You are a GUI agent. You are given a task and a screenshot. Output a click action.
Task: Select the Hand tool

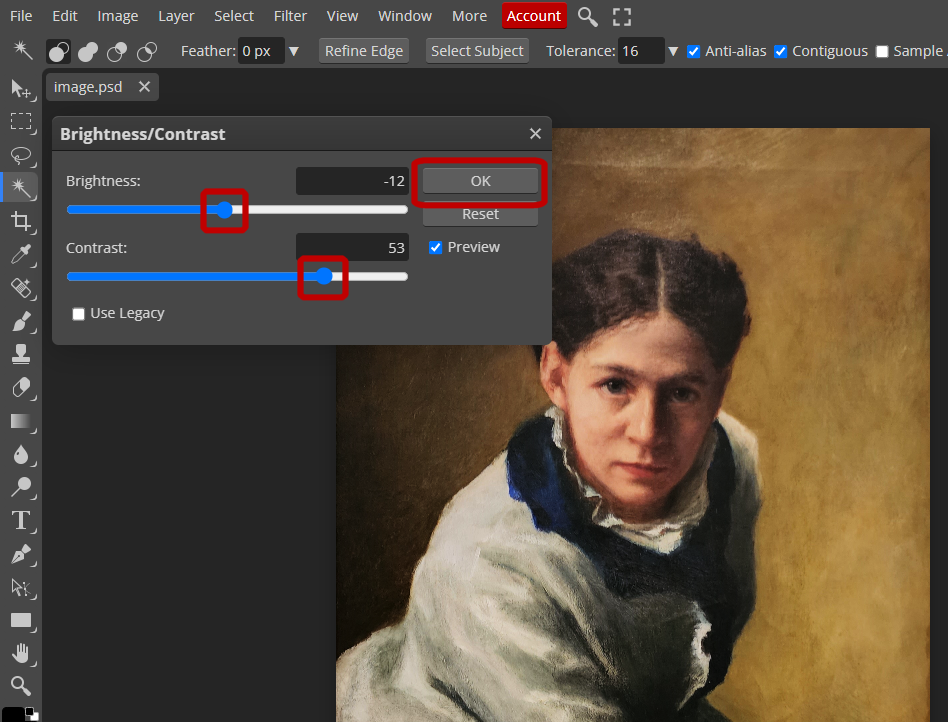click(x=21, y=654)
